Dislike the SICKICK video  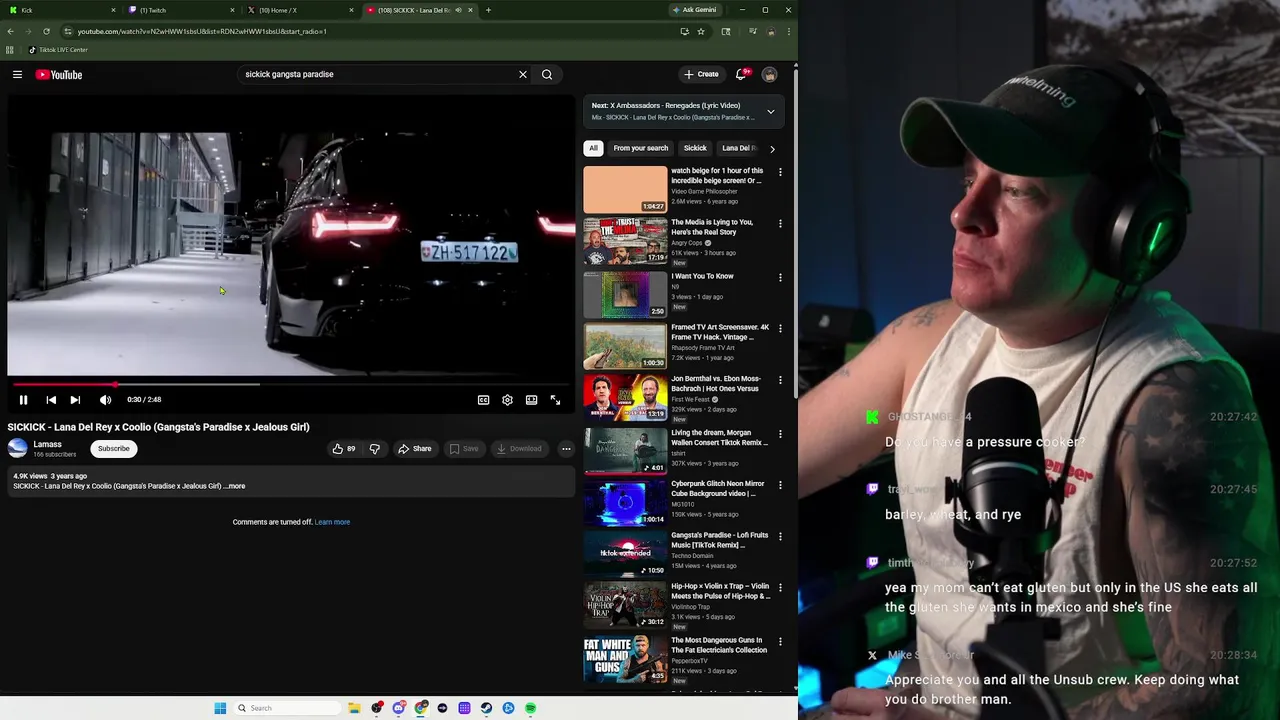point(375,449)
